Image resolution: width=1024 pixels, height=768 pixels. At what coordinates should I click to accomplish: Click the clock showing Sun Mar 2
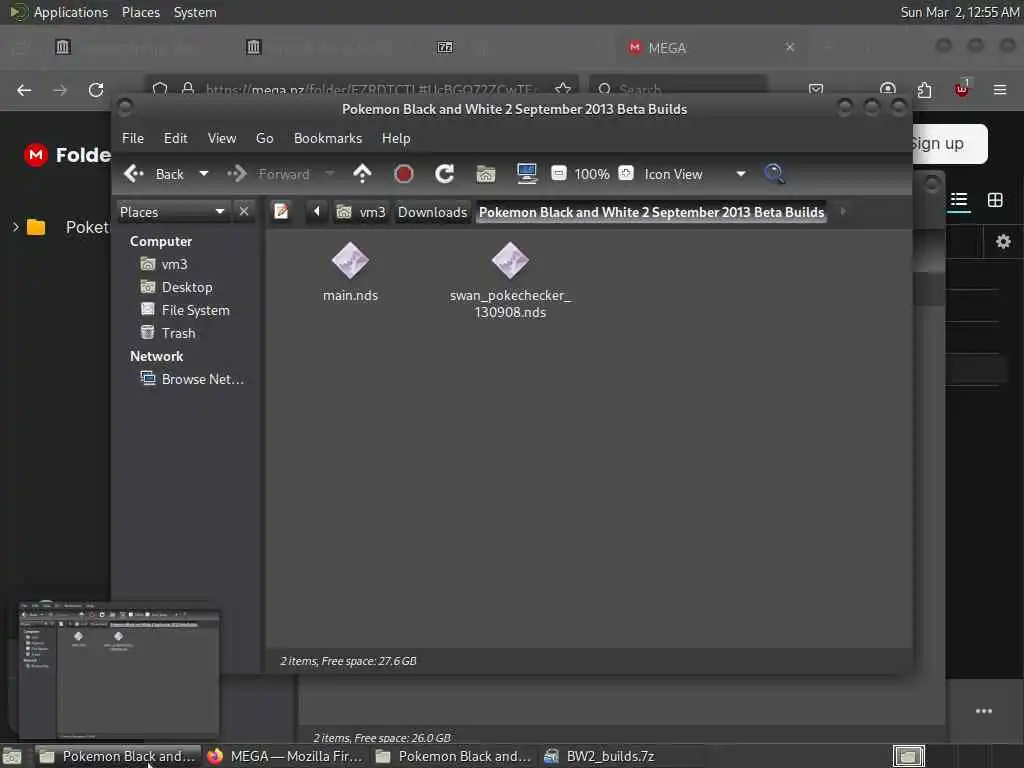(959, 12)
